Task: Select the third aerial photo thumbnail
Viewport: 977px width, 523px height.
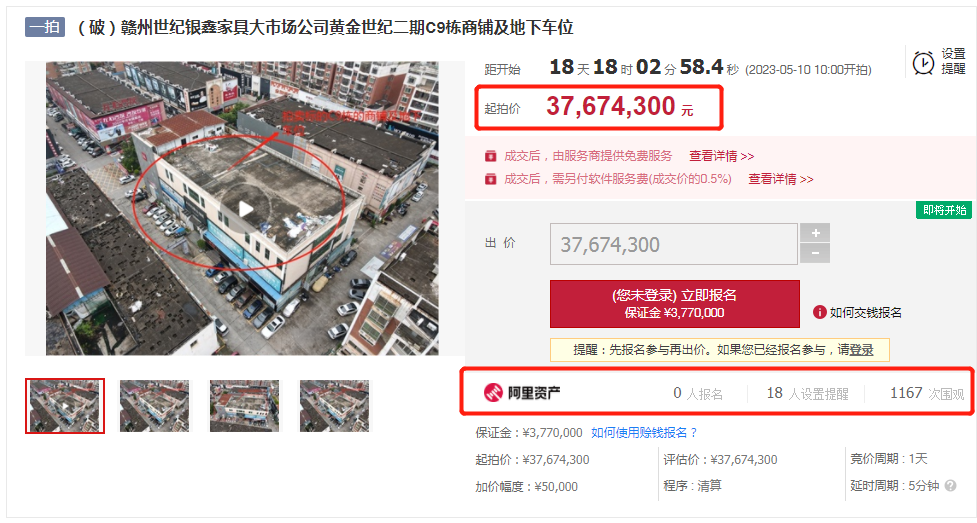Action: click(x=244, y=406)
